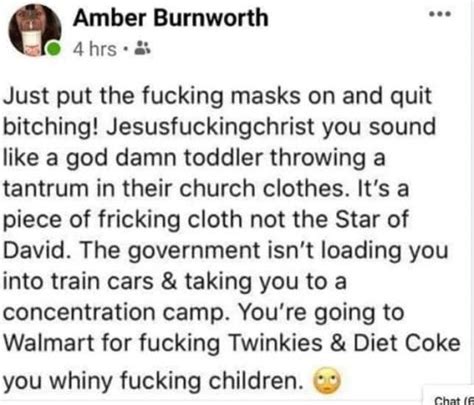Viewport: 474px width, 405px height.
Task: Click the green online status dot
Action: coord(53,49)
